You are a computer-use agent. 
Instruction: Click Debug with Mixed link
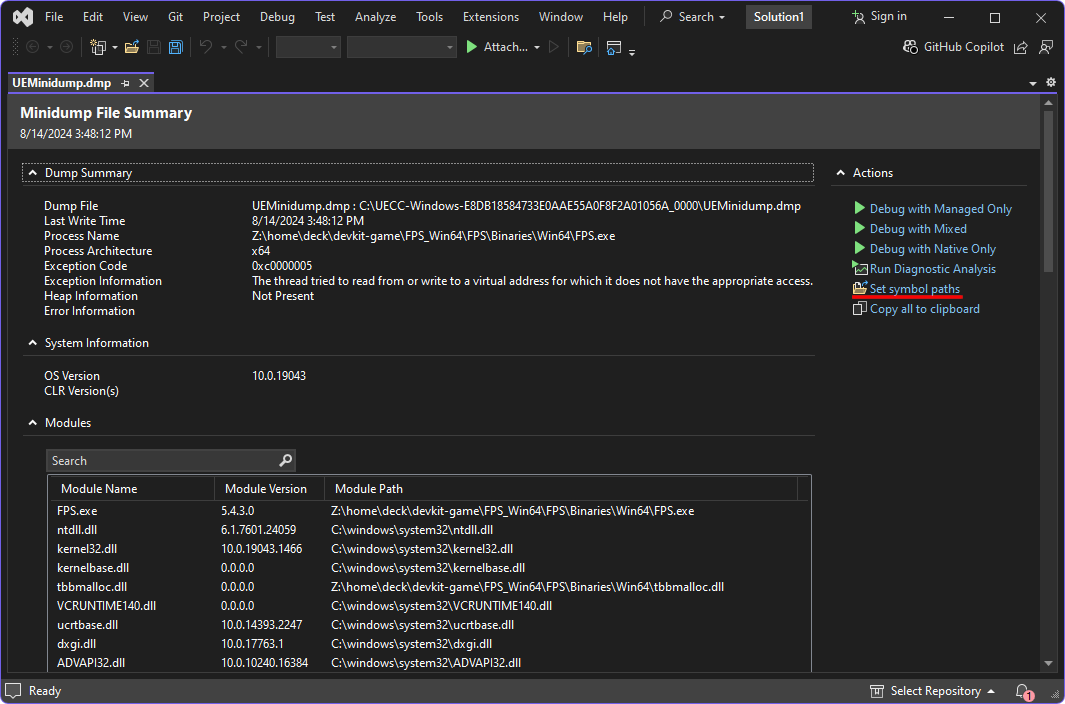918,229
